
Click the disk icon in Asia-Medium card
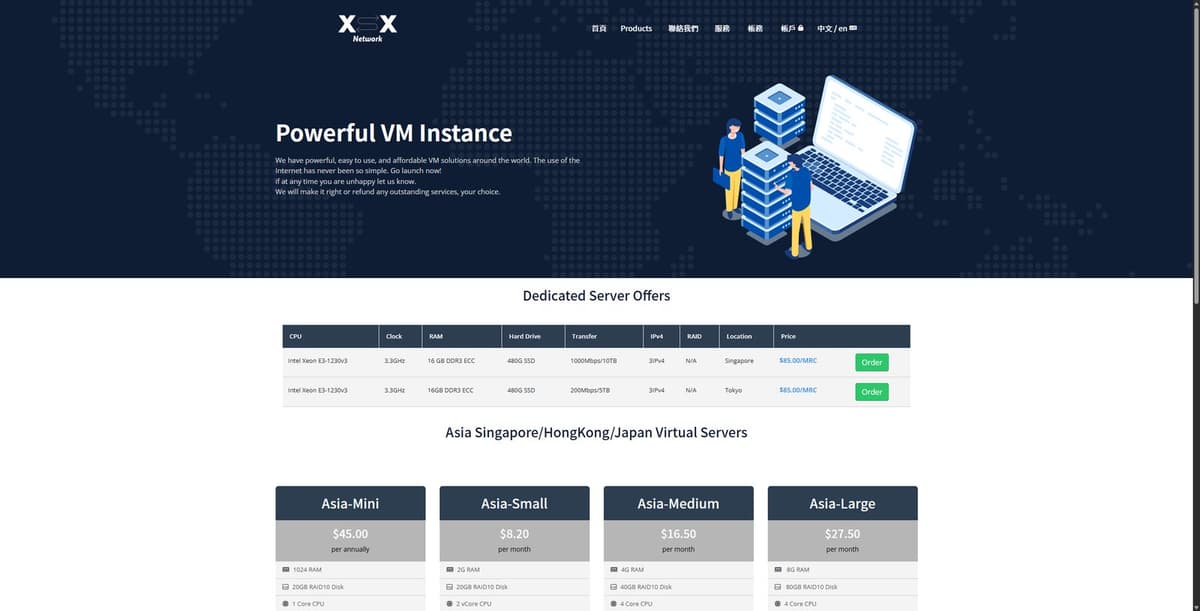[x=614, y=587]
